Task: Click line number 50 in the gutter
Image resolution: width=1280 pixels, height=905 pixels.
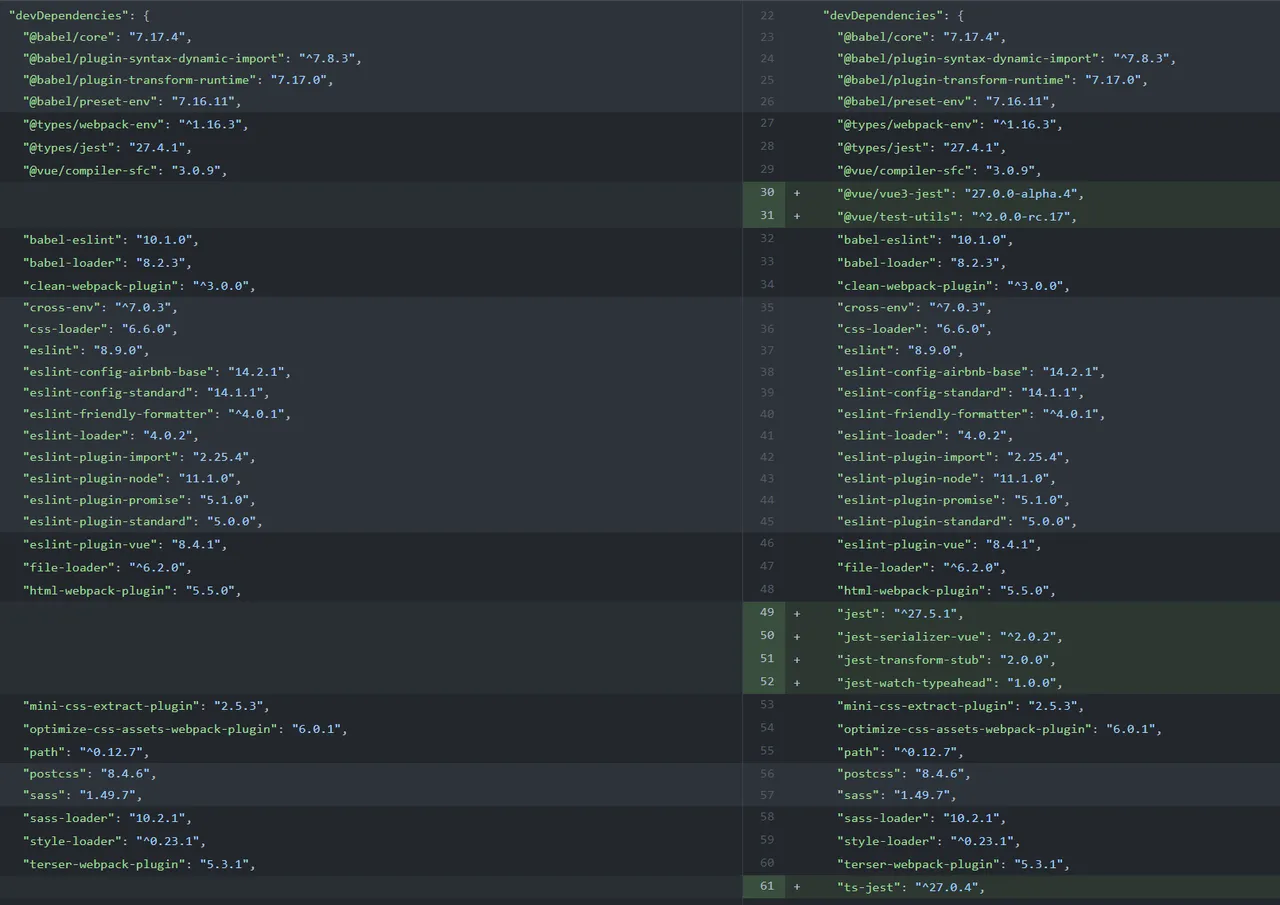Action: tap(767, 635)
